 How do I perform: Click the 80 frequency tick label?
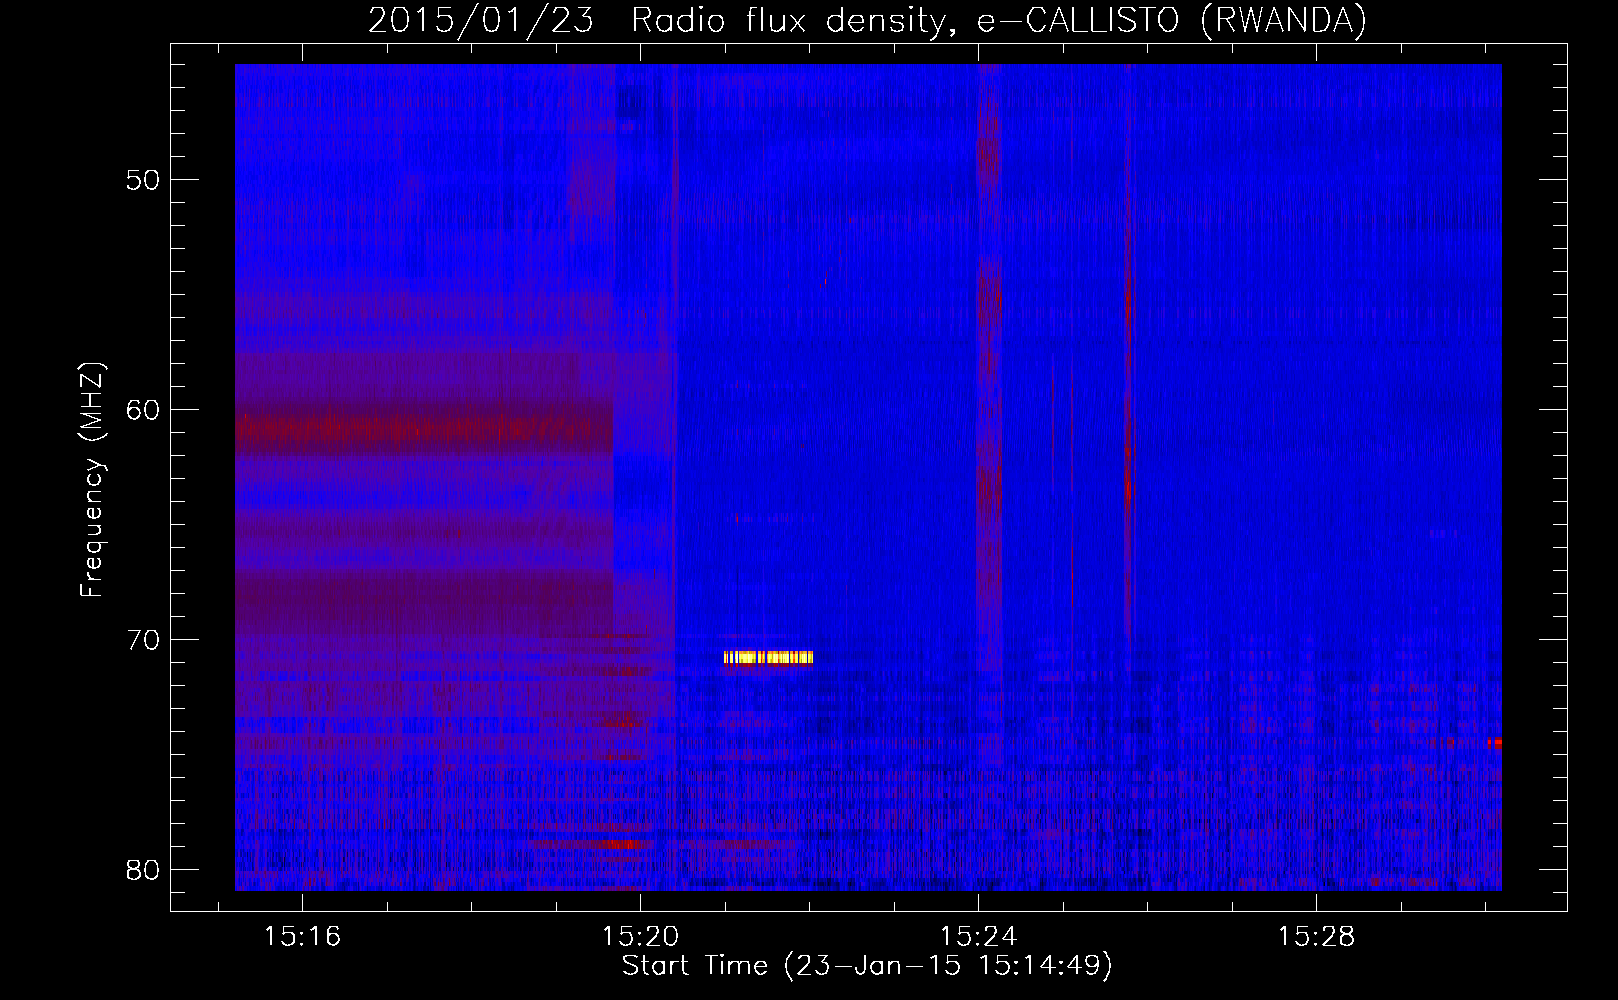click(x=143, y=870)
